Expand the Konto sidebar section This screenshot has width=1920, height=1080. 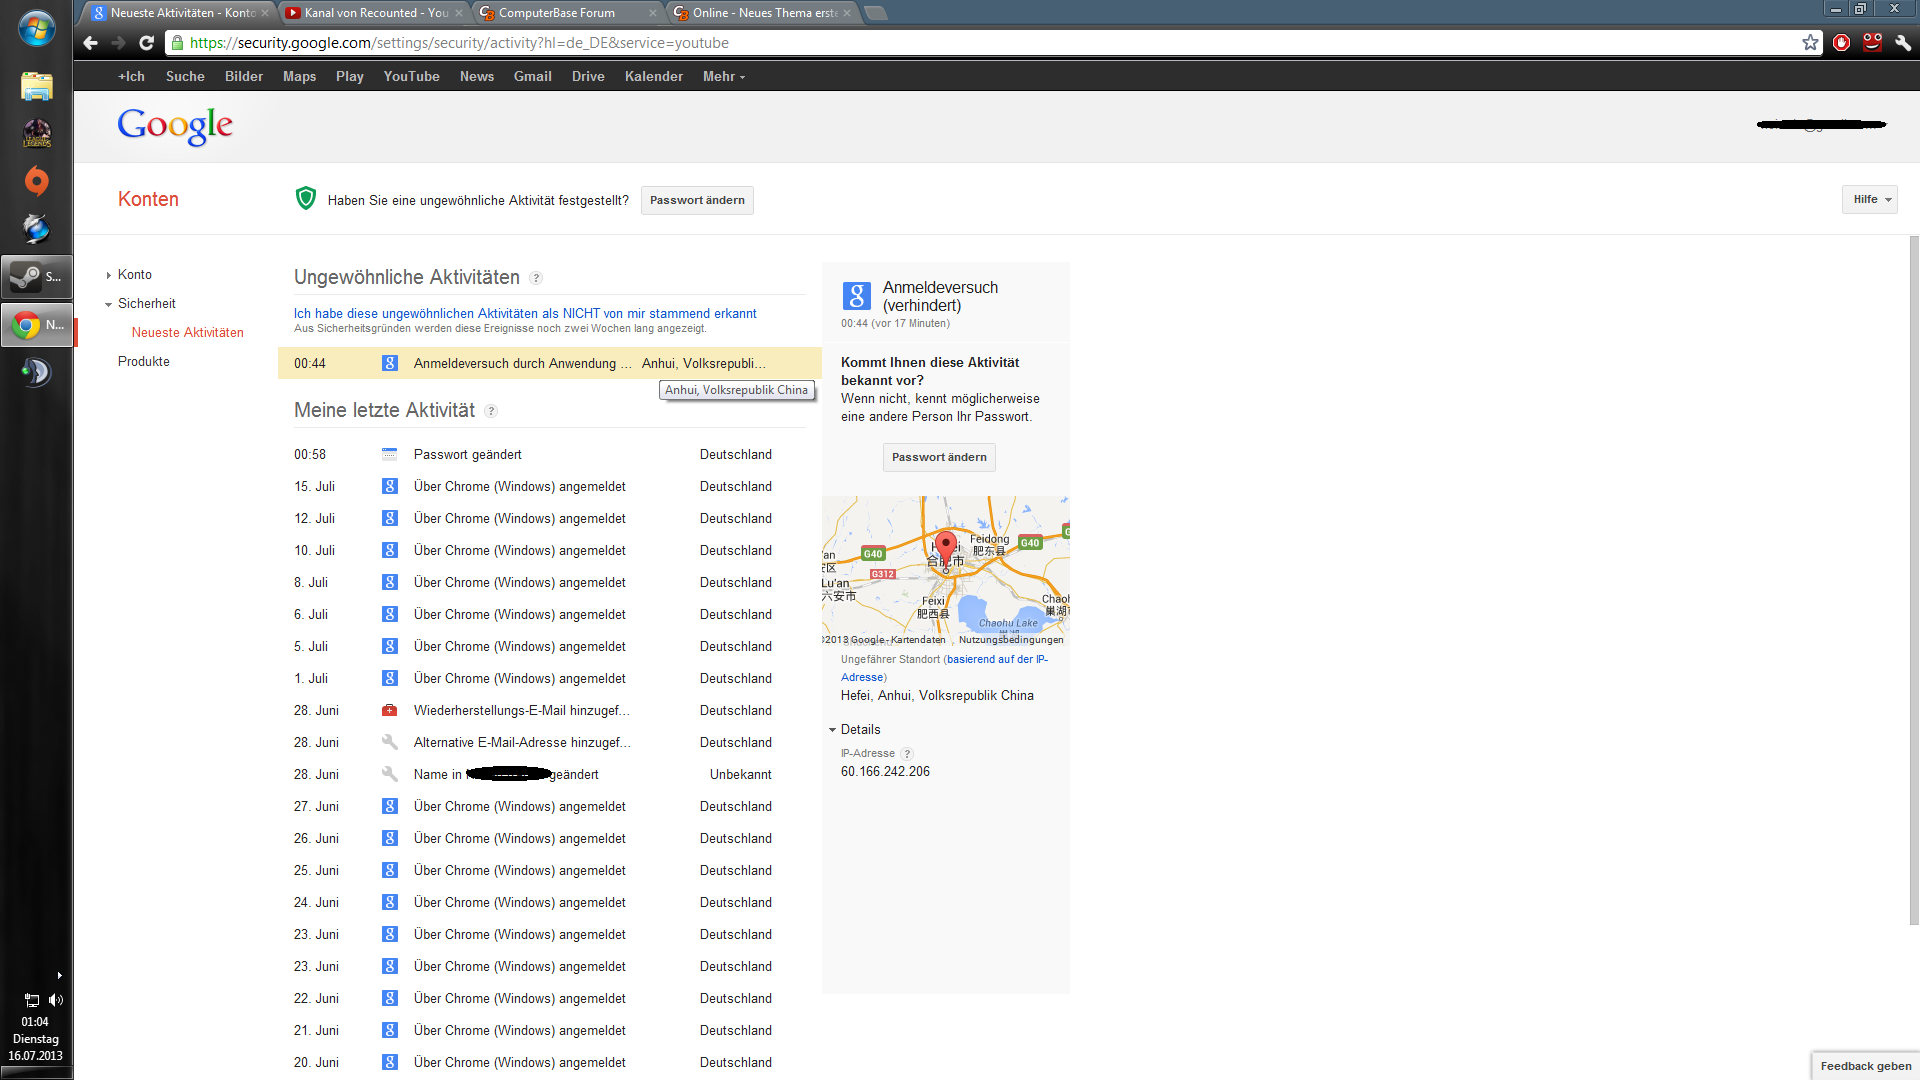[109, 275]
